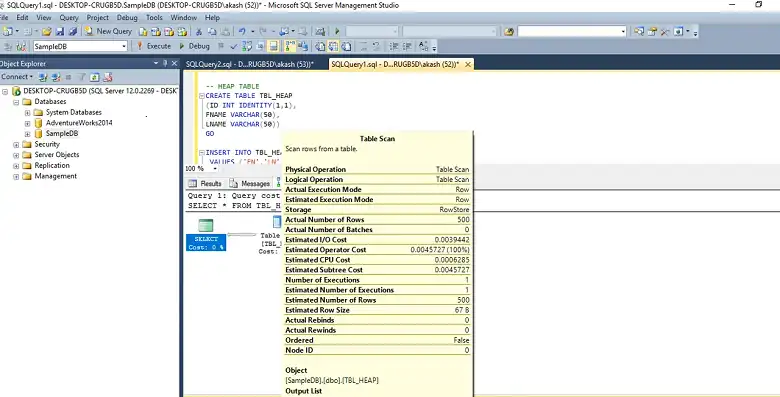
Task: Click the Save floppy disk icon
Action: (60, 31)
